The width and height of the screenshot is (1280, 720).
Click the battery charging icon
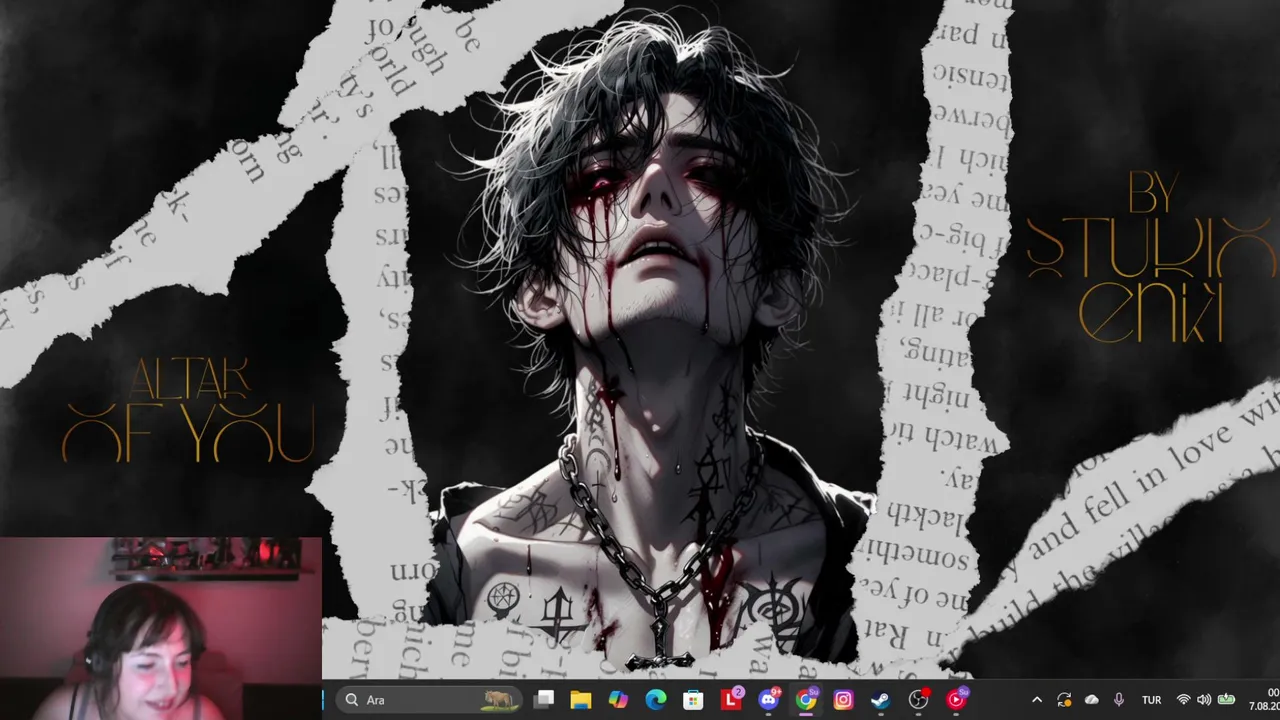point(1226,700)
